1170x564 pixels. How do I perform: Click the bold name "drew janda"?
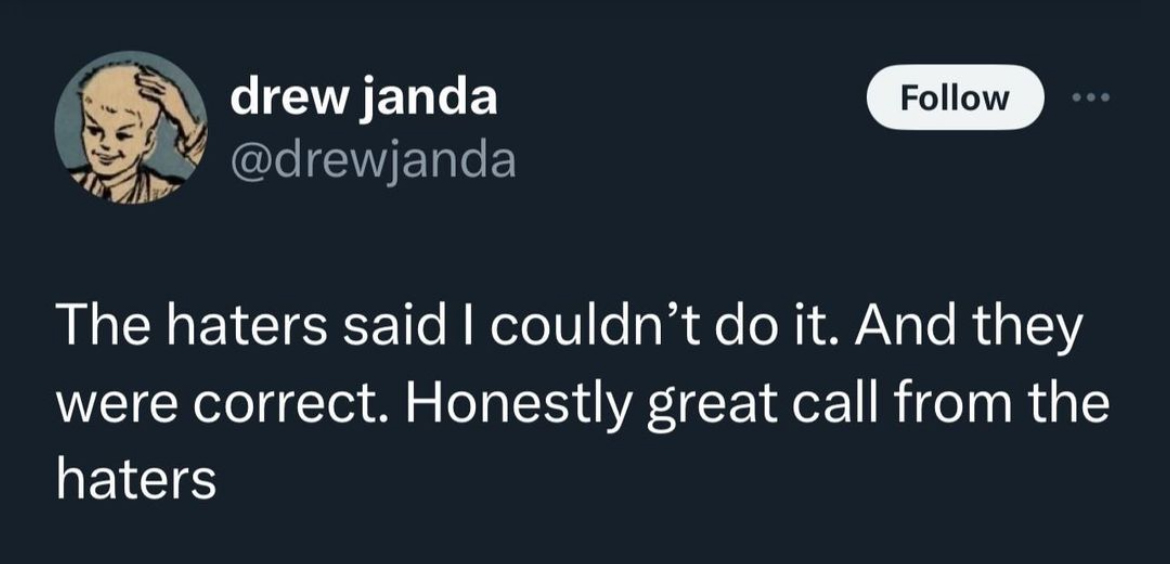(363, 97)
